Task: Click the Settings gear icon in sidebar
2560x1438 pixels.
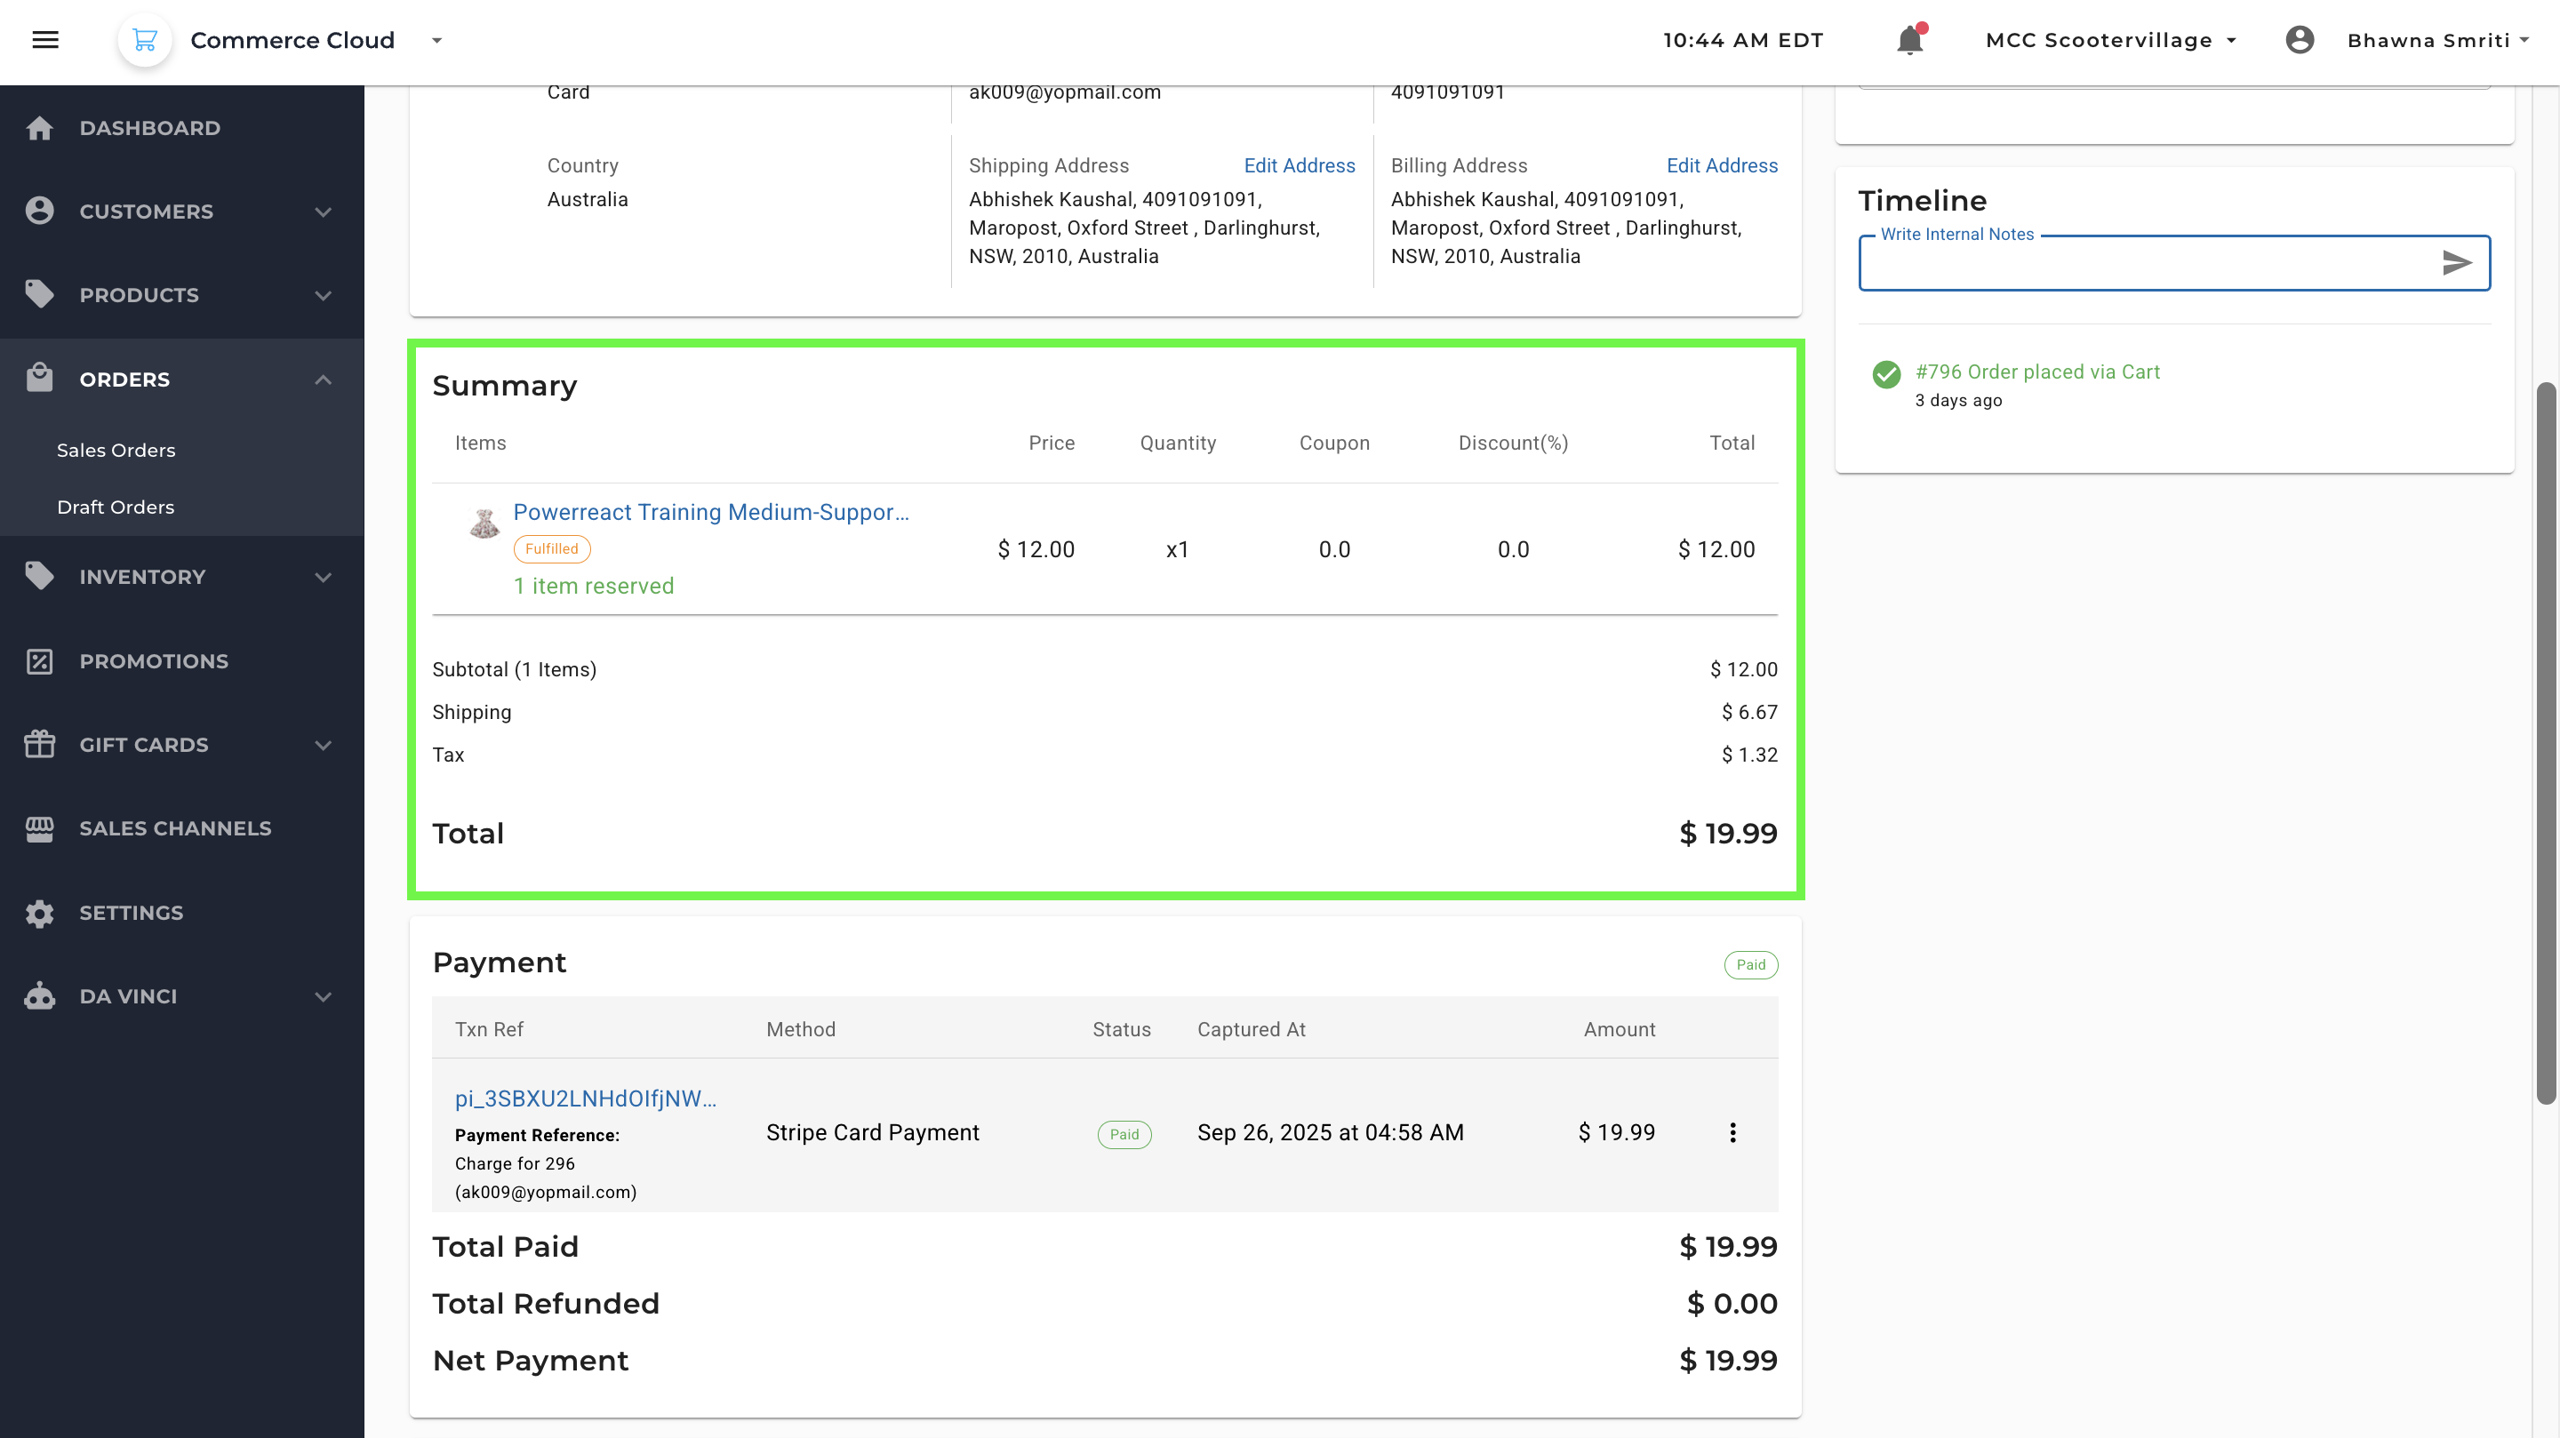Action: [40, 913]
